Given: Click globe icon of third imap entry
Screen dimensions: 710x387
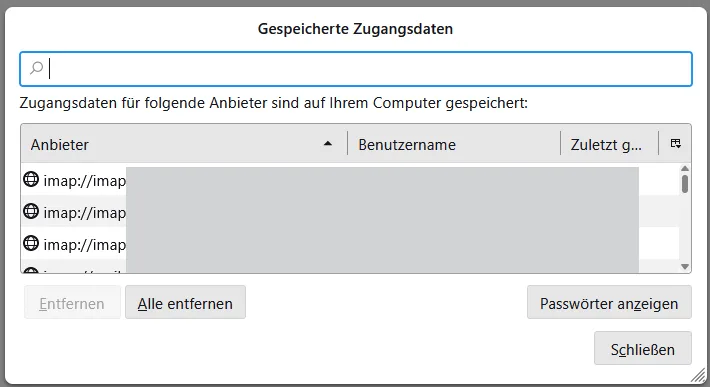Looking at the screenshot, I should [x=31, y=243].
